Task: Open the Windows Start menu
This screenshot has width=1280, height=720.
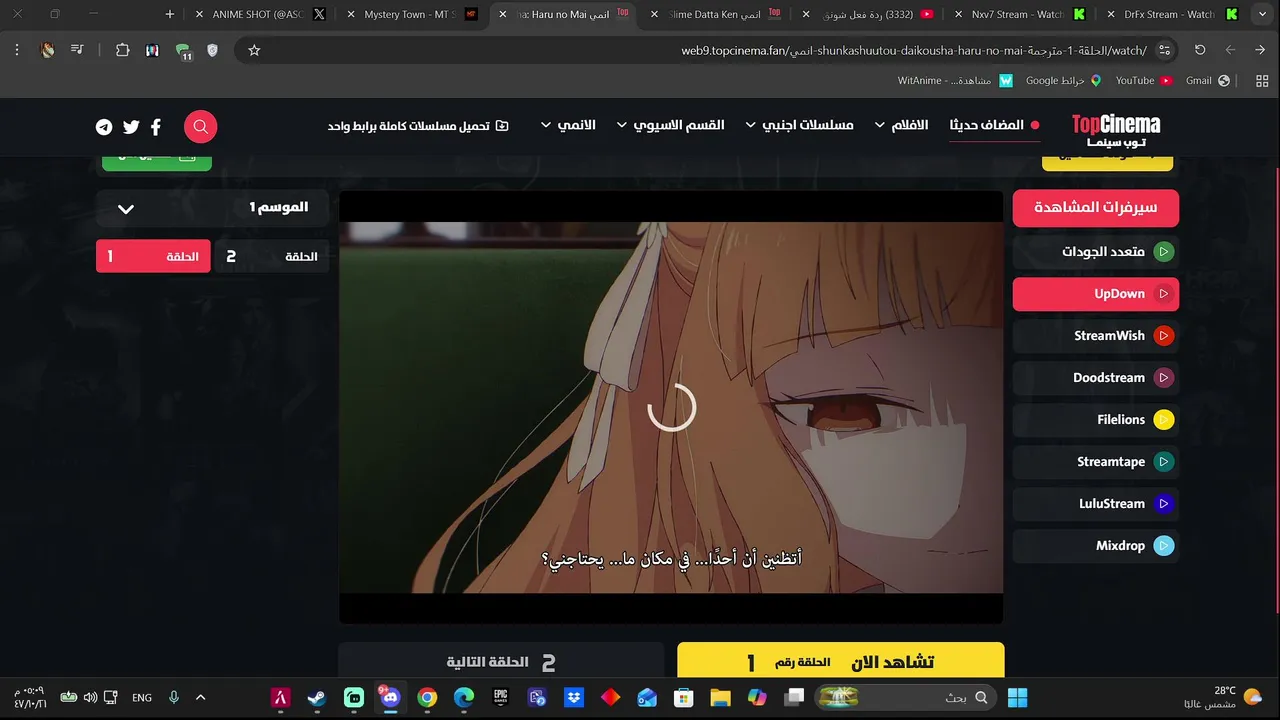Action: pyautogui.click(x=1018, y=697)
